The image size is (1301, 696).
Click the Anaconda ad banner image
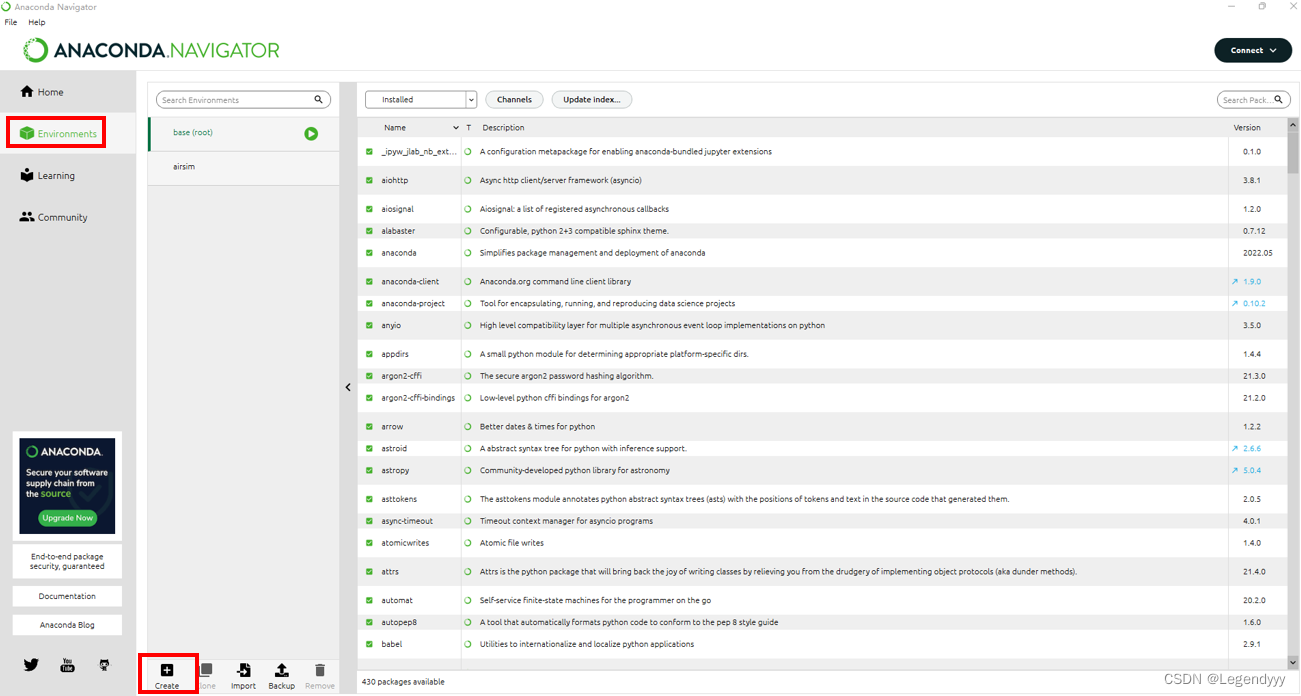(x=67, y=486)
